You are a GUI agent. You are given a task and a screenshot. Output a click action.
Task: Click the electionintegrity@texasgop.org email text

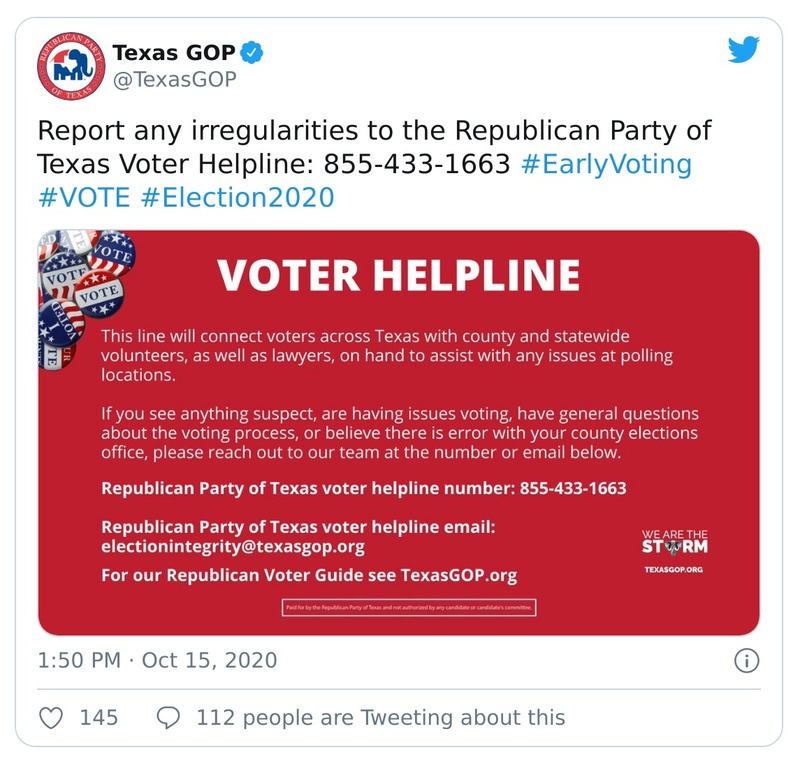click(233, 547)
